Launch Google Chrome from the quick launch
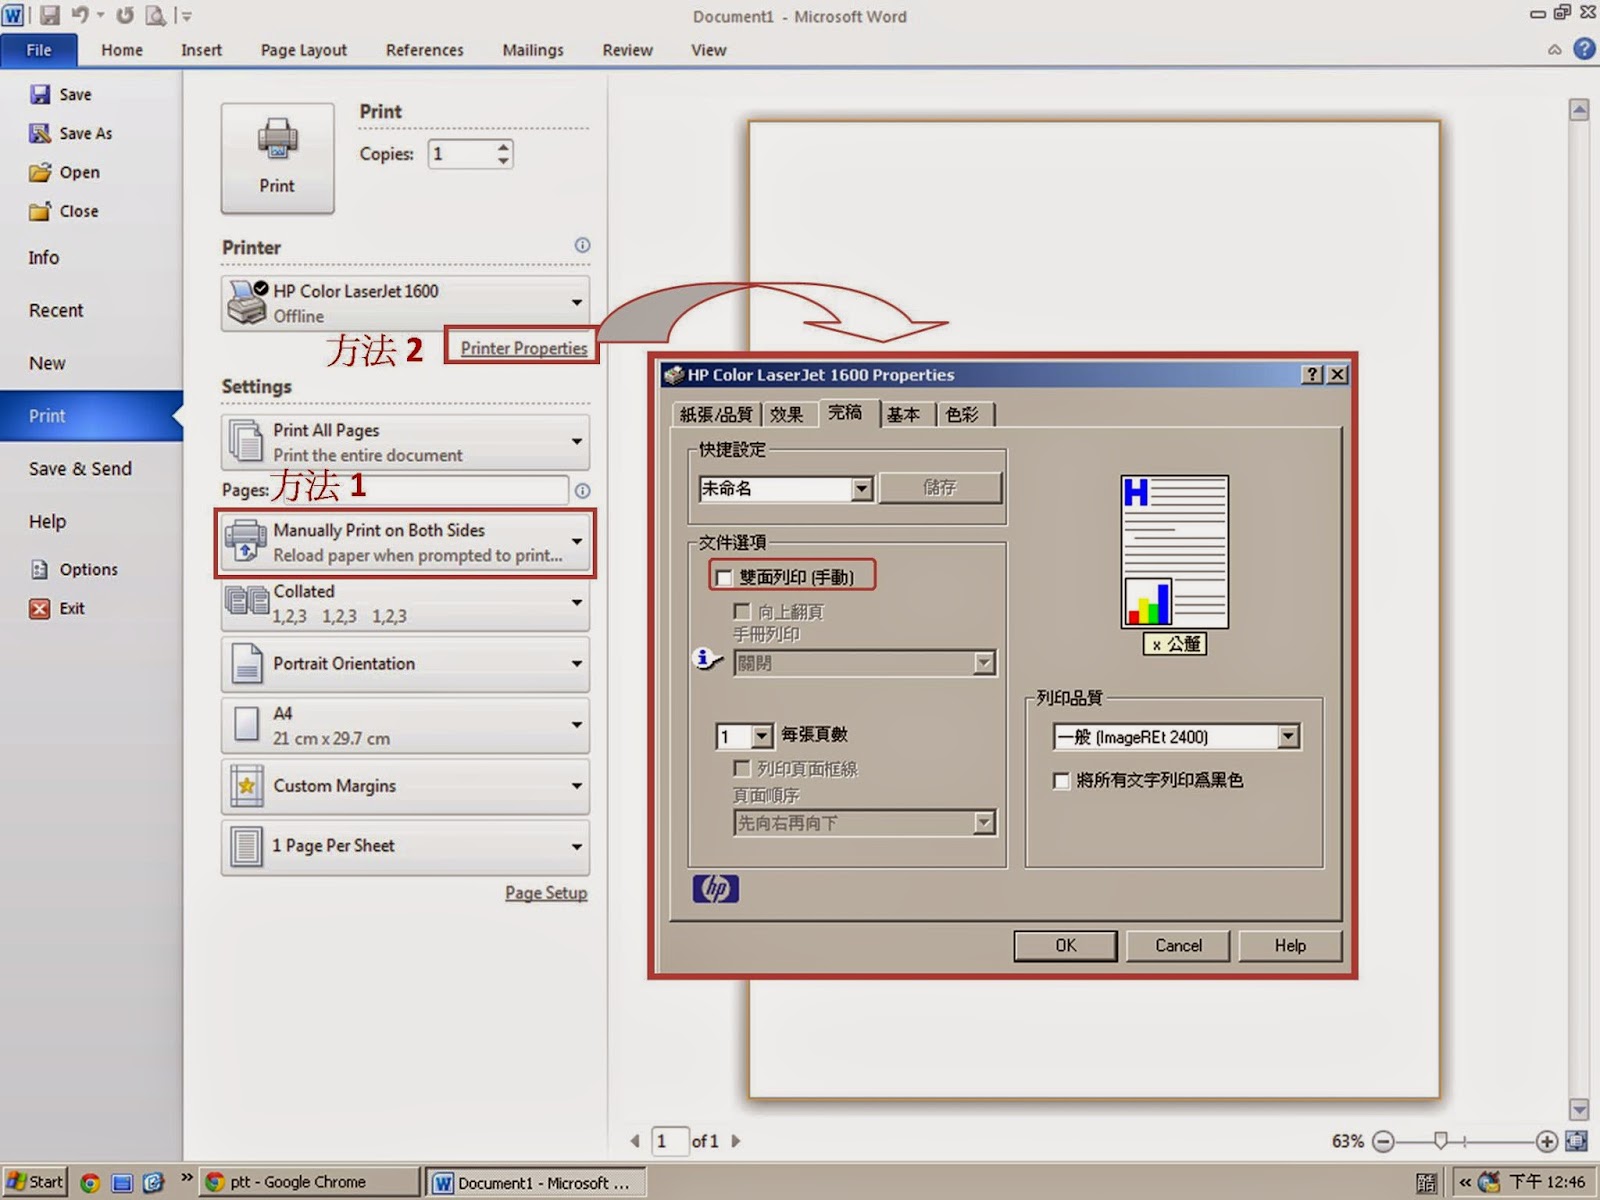1600x1200 pixels. (90, 1183)
